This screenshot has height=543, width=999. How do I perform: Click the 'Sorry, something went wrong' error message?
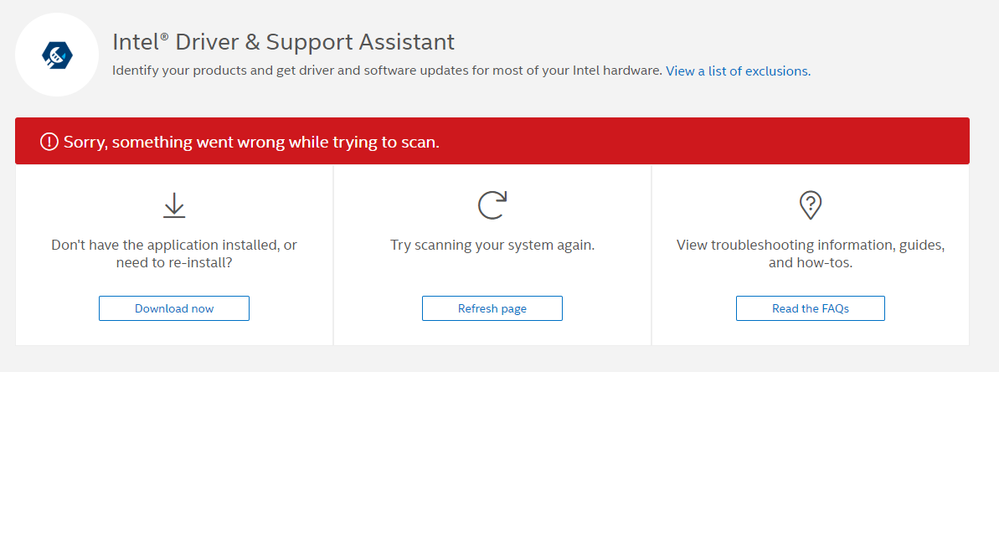(x=251, y=141)
